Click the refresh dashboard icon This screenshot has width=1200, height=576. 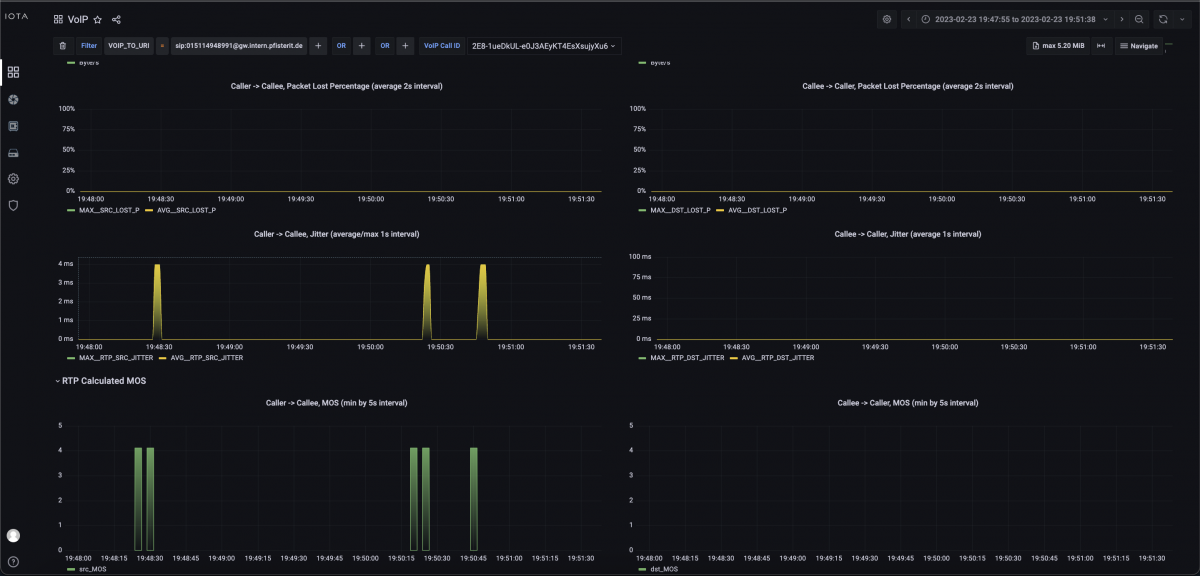1163,19
